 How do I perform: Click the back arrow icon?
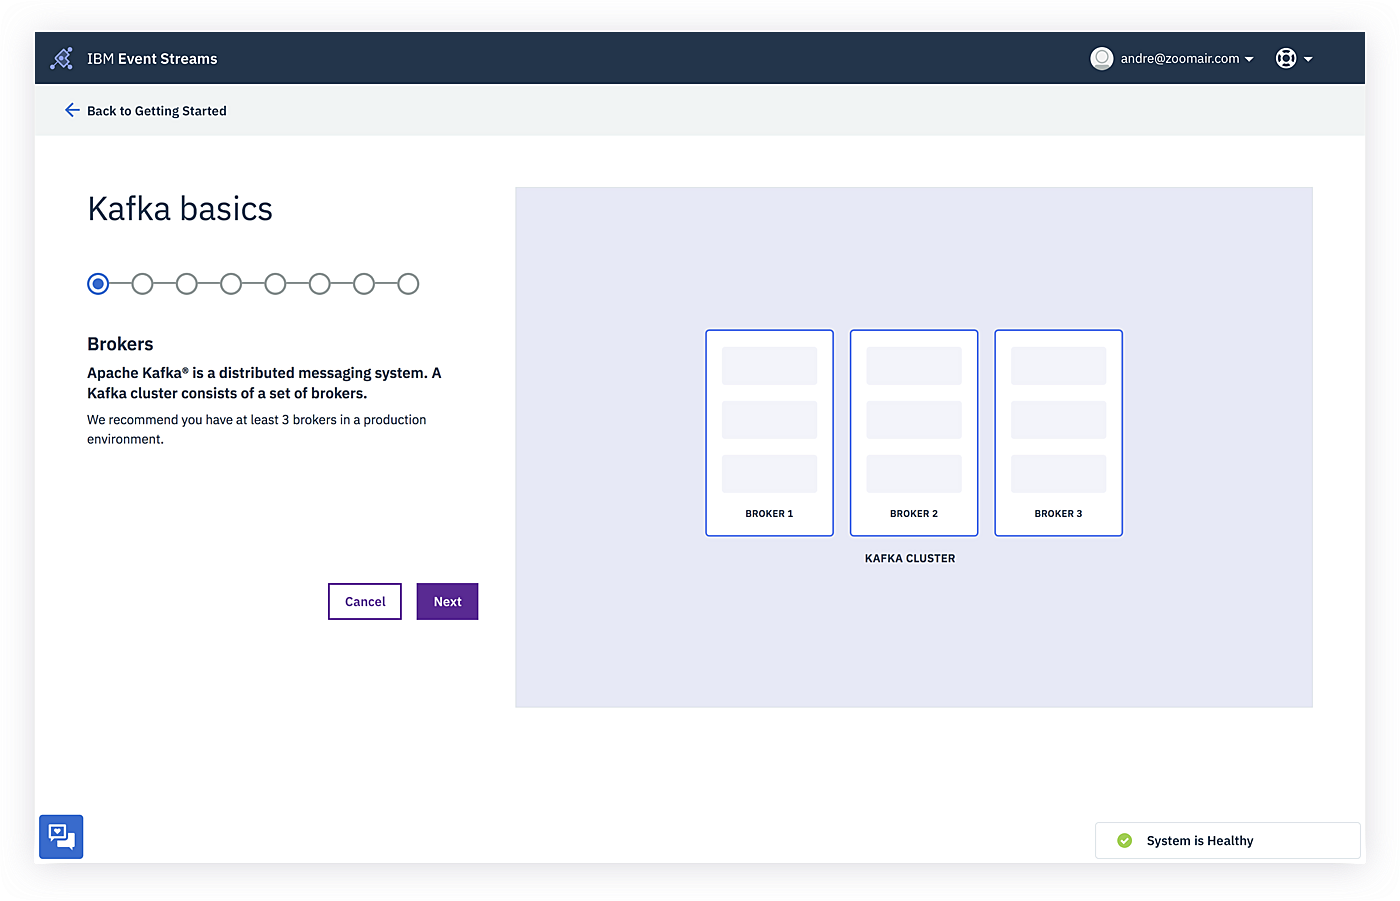(72, 110)
